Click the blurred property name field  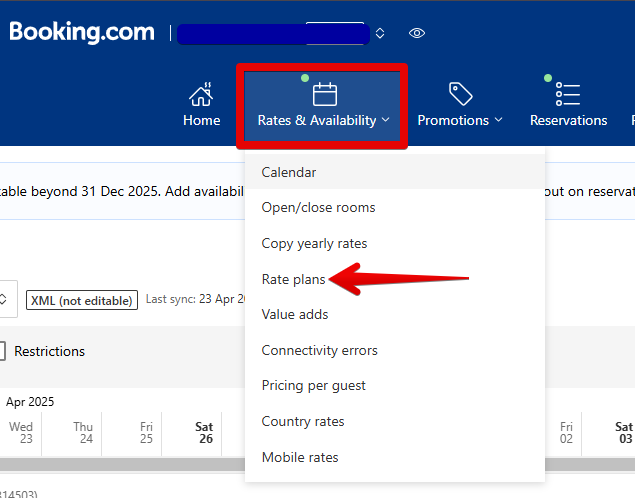273,34
